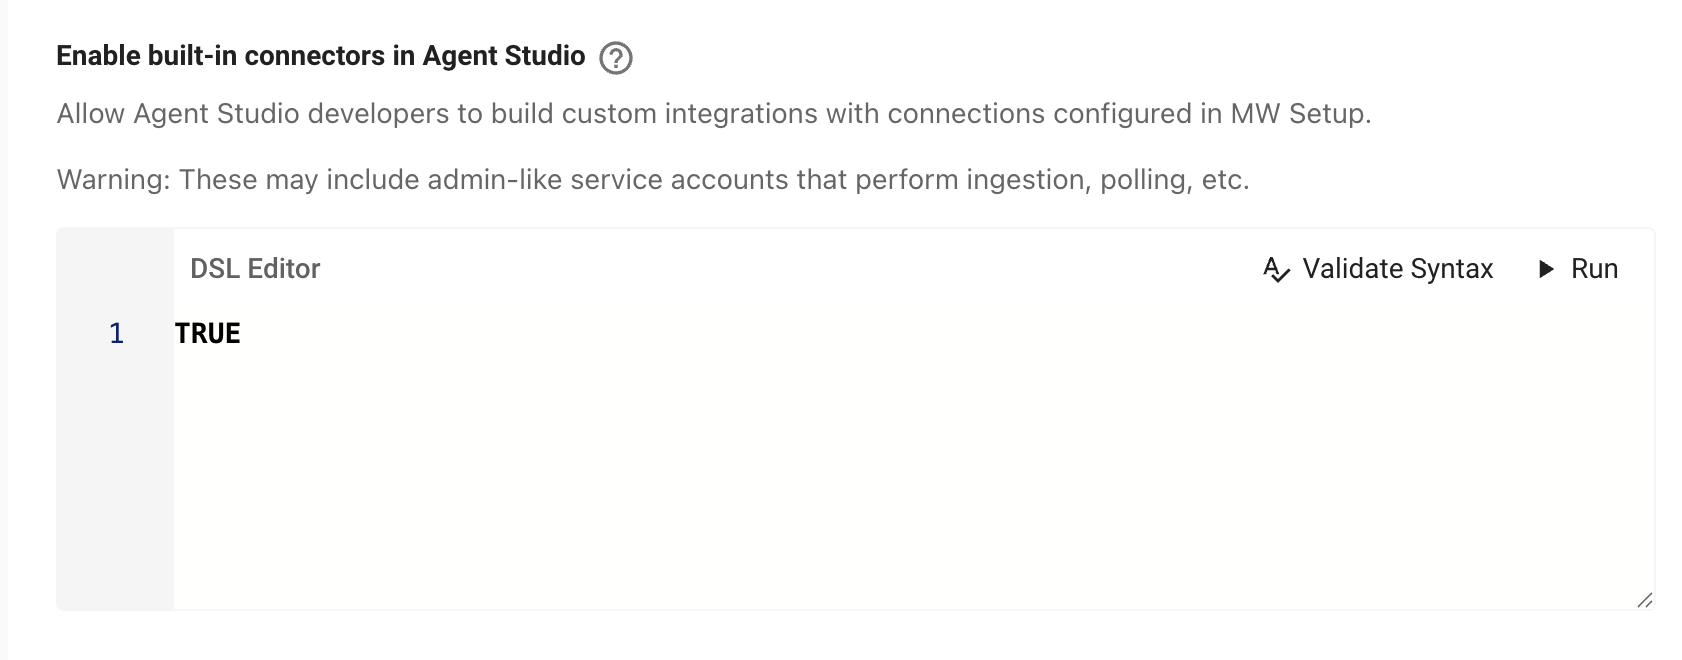Viewport: 1682px width, 660px height.
Task: Click the gray line-number gutter below line 1
Action: point(115,480)
